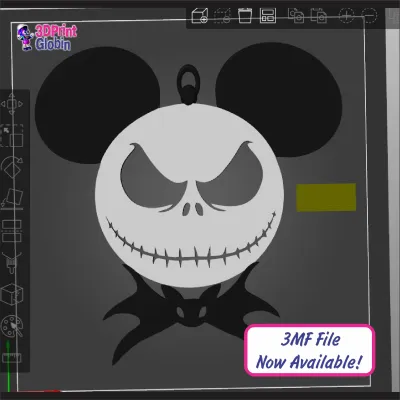Screen dimensions: 400x400
Task: Select the Move gizmo tool
Action: point(12,104)
